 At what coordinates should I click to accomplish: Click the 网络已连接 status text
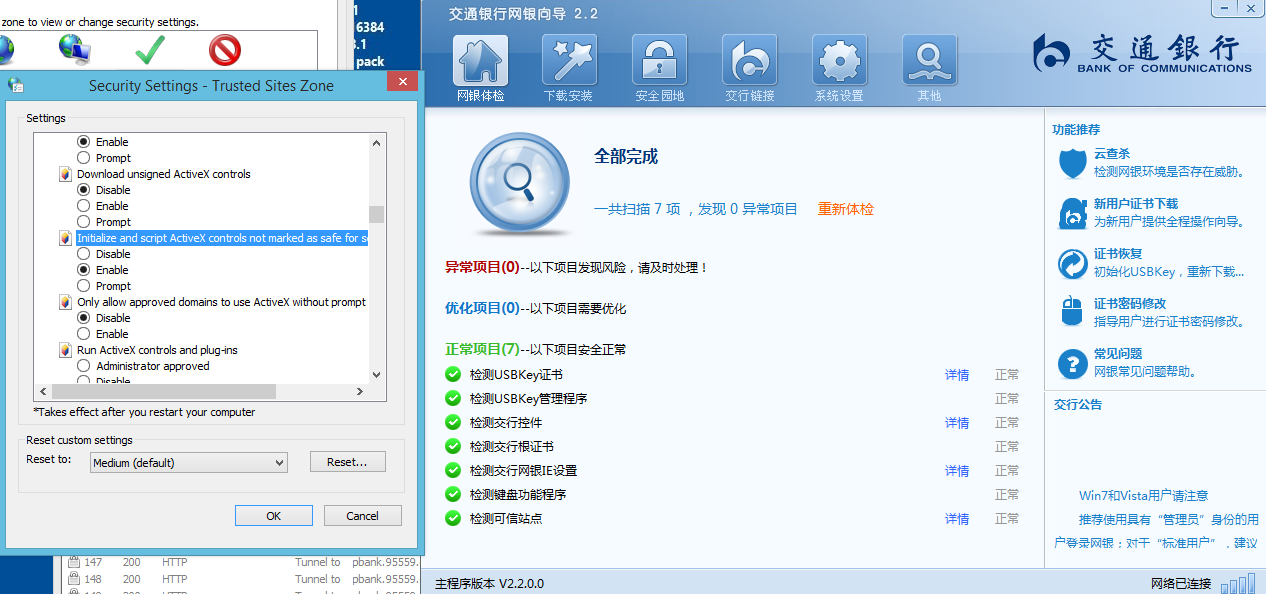[x=1181, y=584]
